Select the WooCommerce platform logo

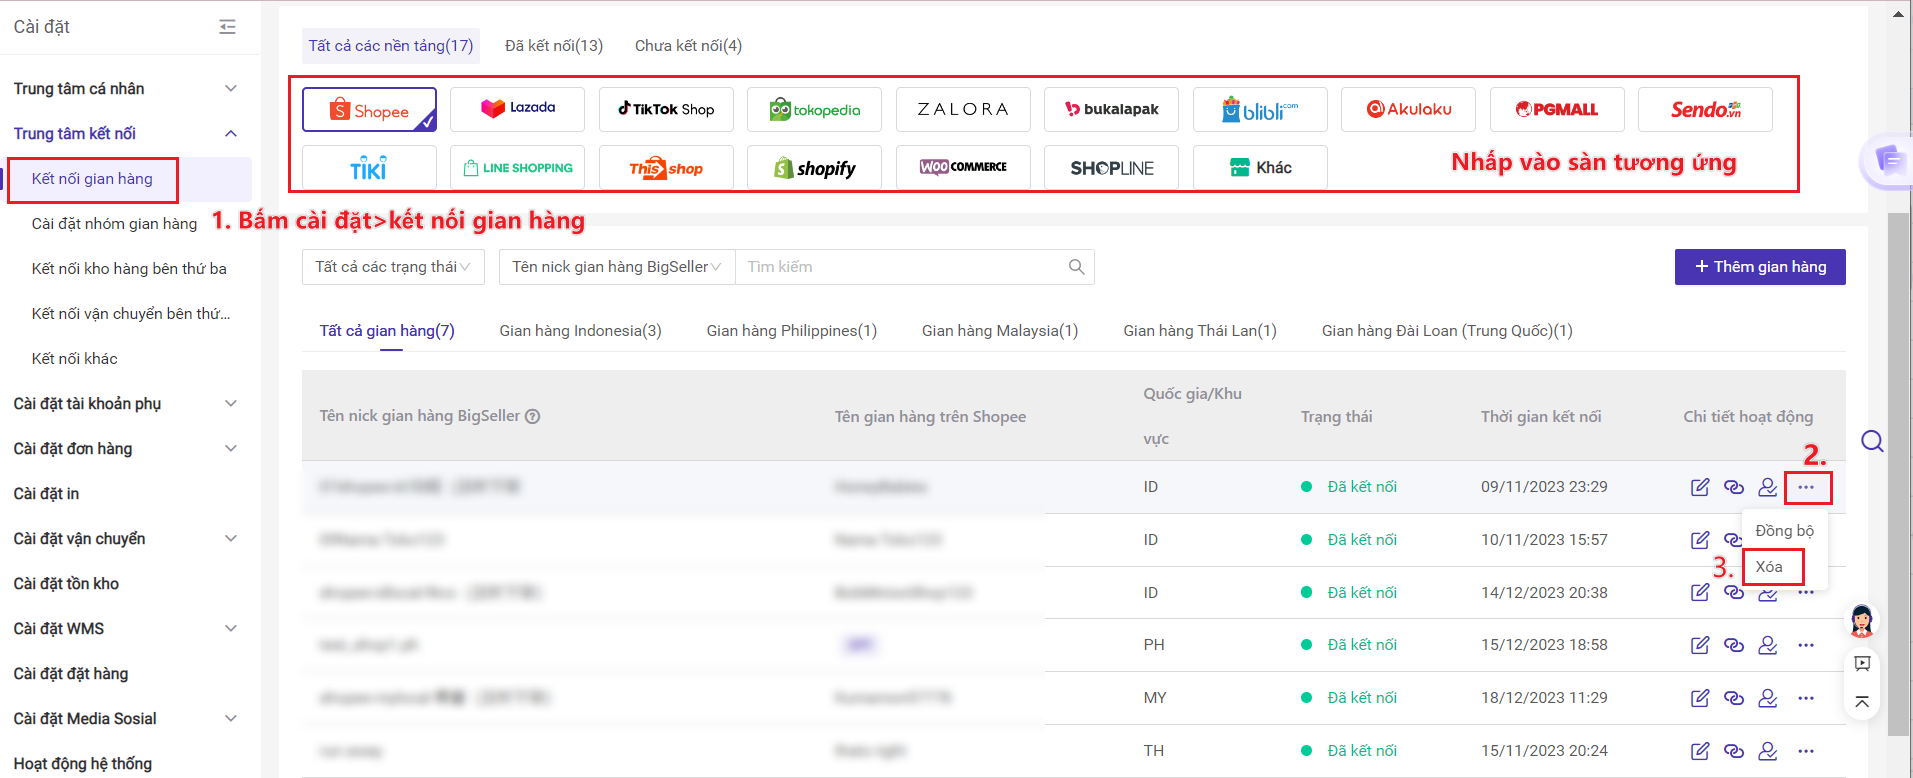(x=963, y=167)
